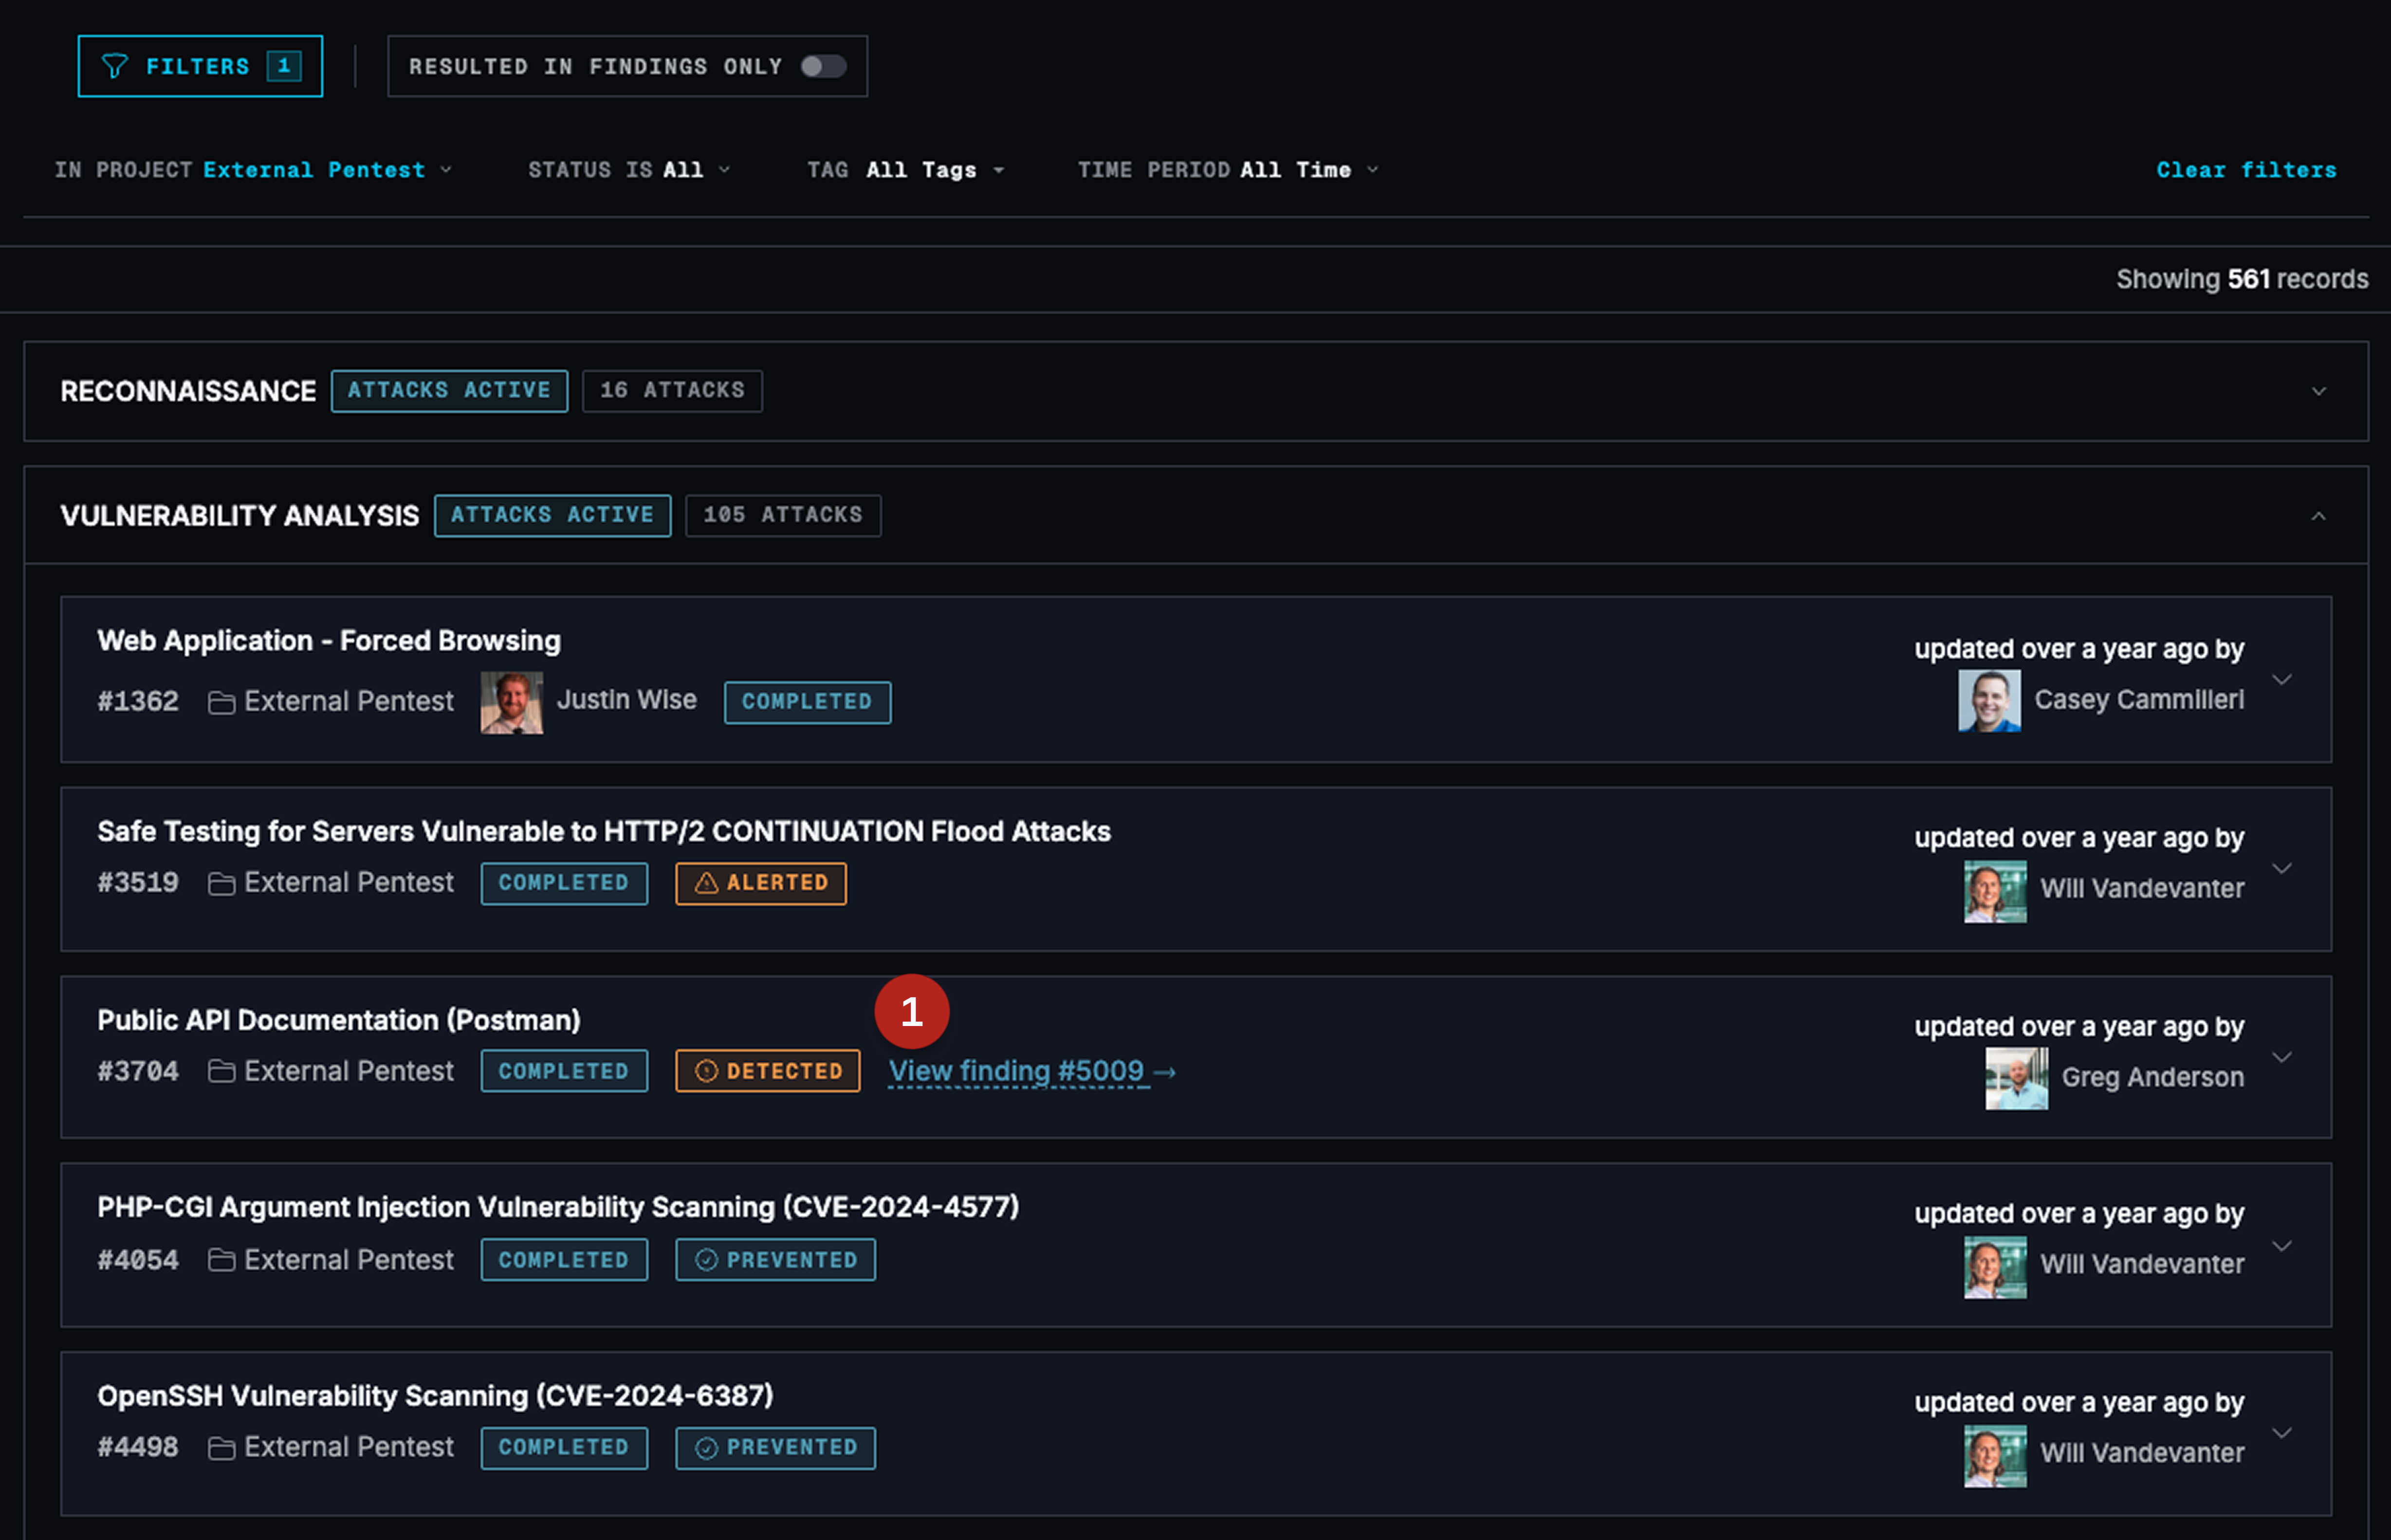Click the 16 Attacks badge

pos(673,391)
